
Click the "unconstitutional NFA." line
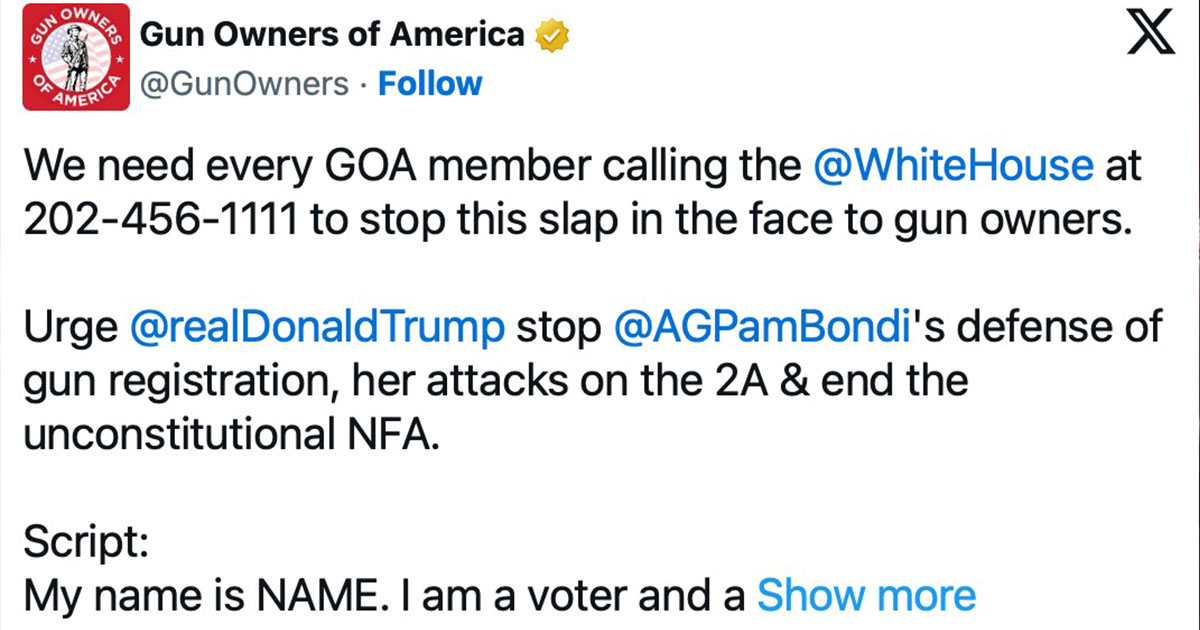[x=230, y=438]
